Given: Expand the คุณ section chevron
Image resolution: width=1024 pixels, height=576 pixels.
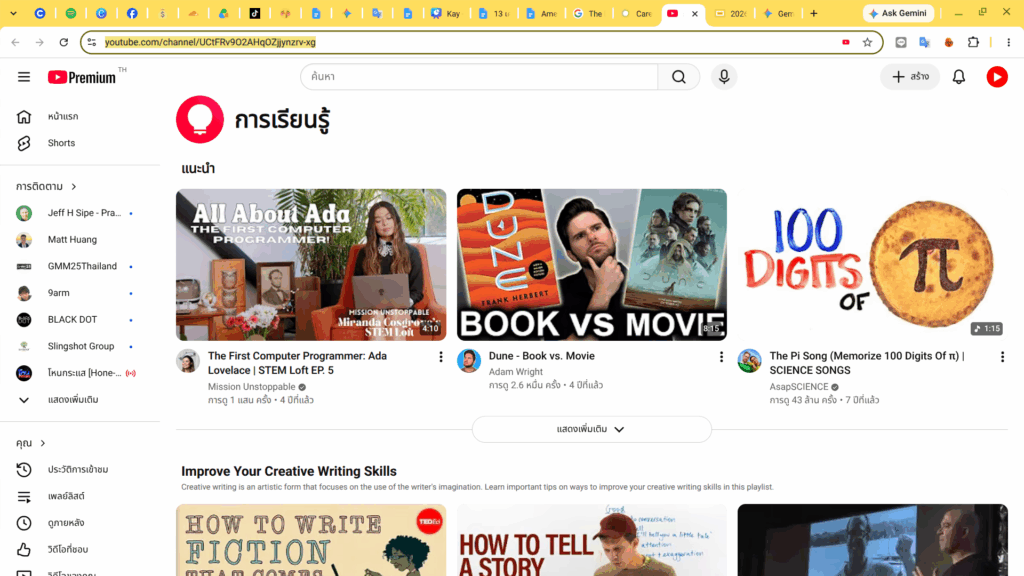Looking at the screenshot, I should [43, 443].
